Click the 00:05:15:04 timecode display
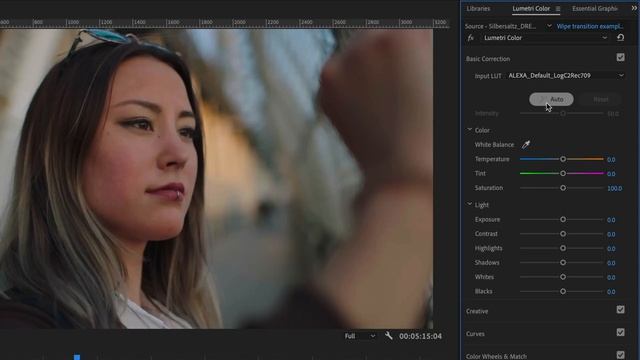This screenshot has width=640, height=360. [x=420, y=336]
